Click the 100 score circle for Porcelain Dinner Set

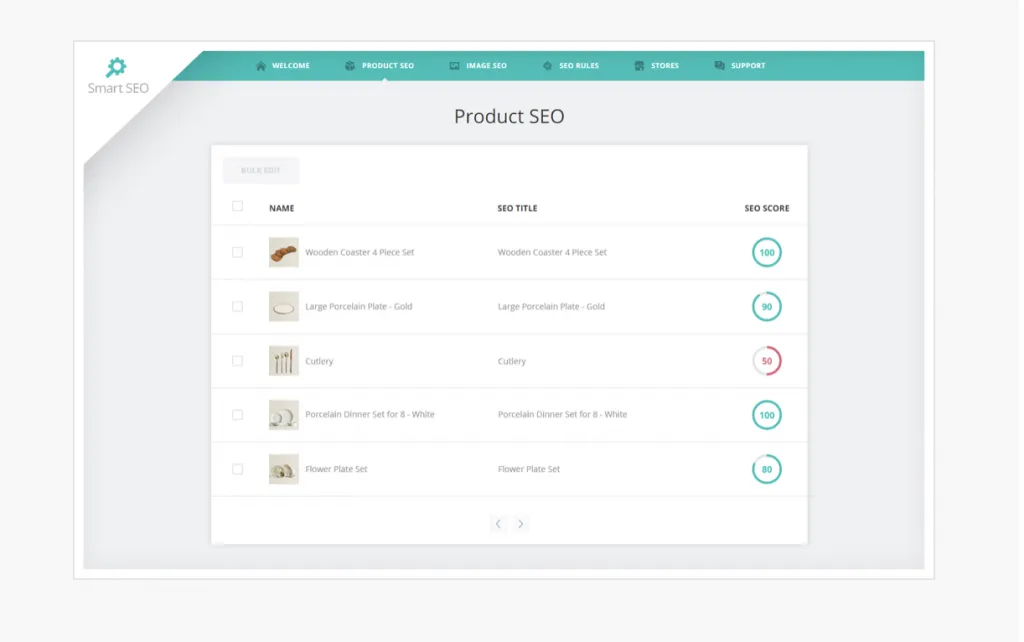click(767, 415)
